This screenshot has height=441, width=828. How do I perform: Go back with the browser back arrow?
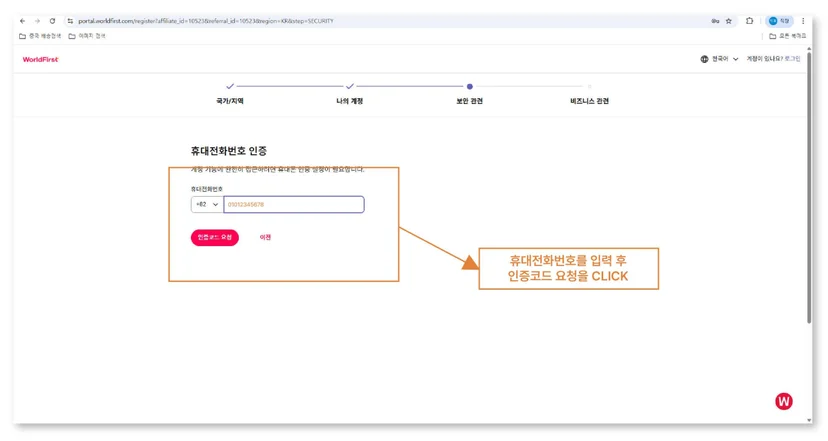(x=22, y=21)
